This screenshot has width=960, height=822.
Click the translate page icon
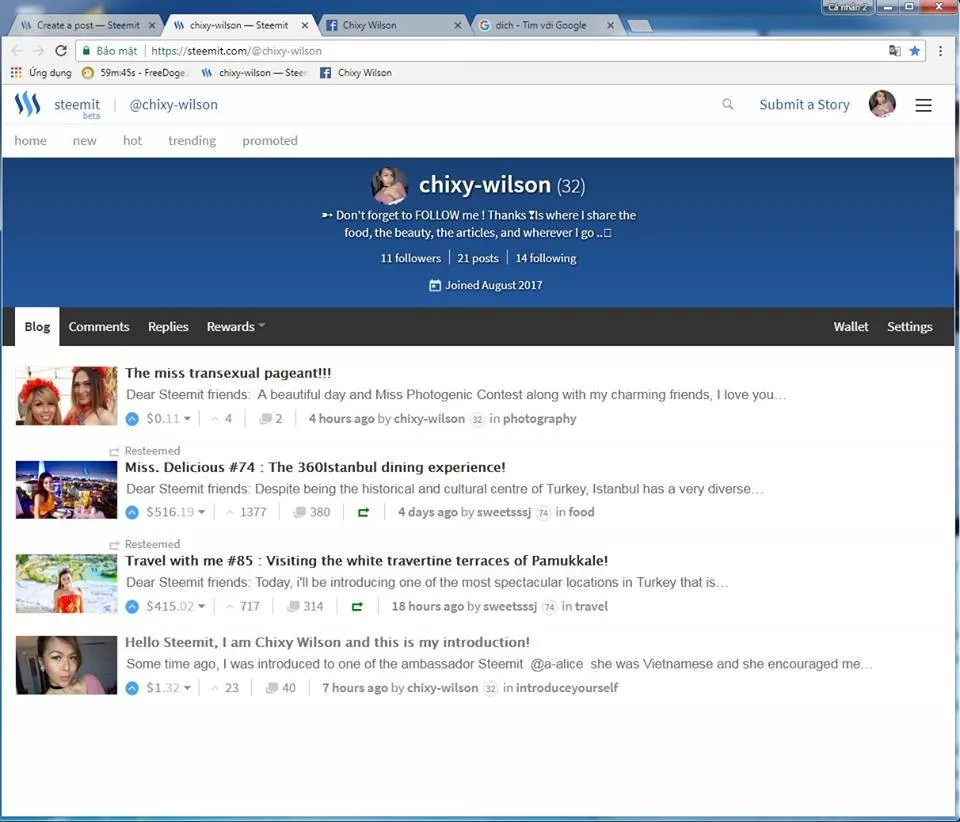coord(894,51)
